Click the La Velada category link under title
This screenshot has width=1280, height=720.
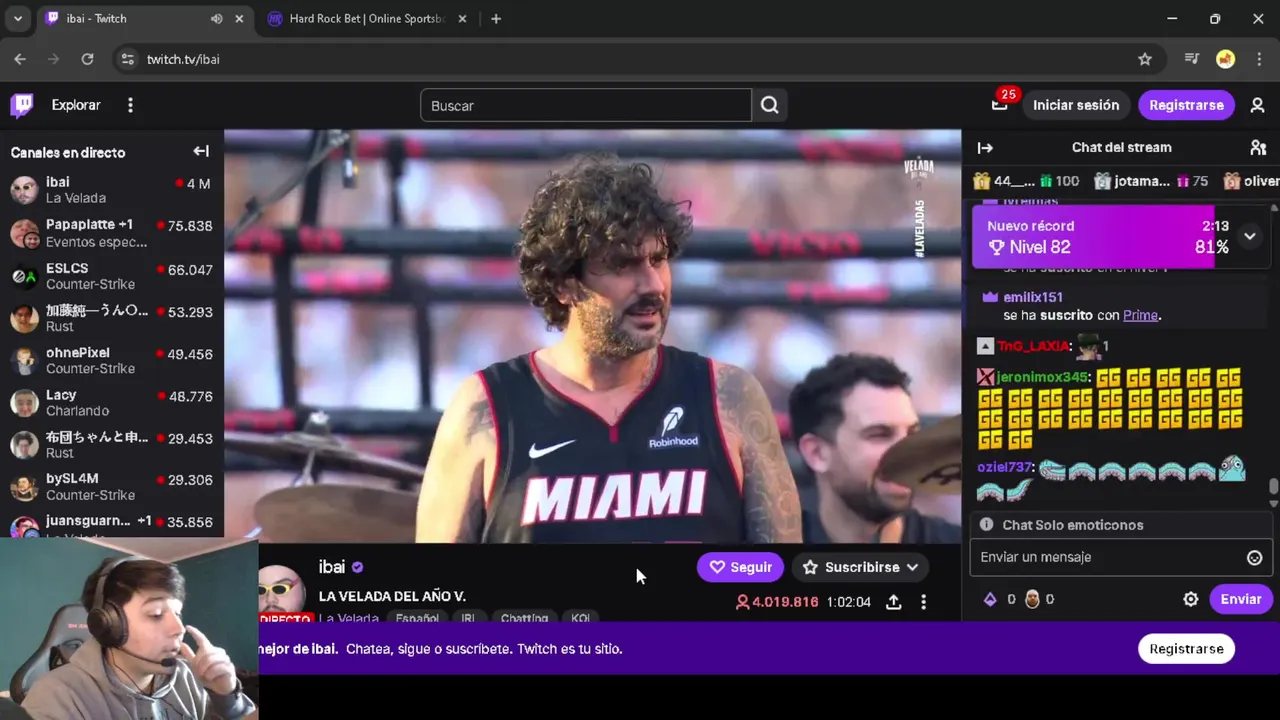349,619
